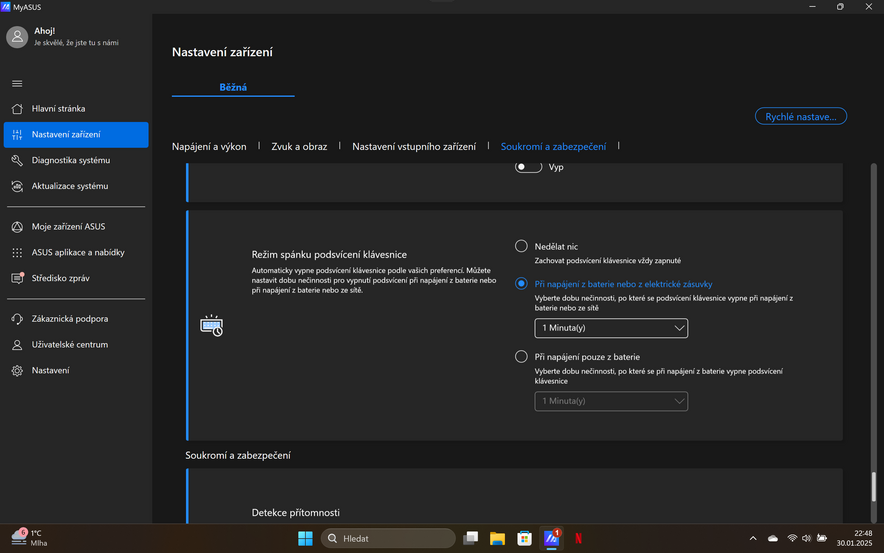Select the Nedělat nic radio option
The image size is (884, 553).
521,246
